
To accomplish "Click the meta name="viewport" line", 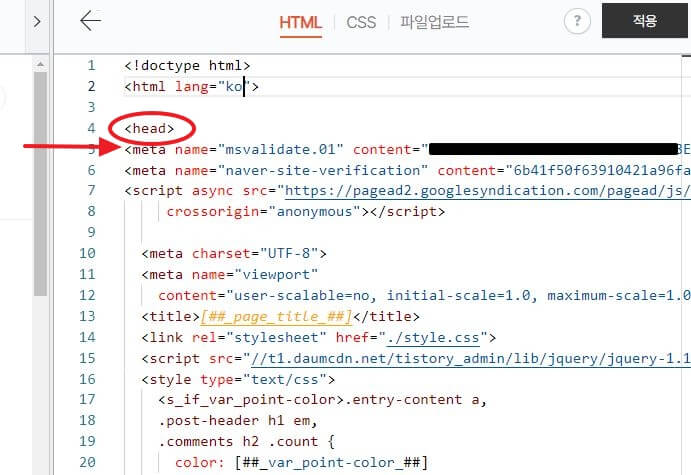I will tap(230, 275).
